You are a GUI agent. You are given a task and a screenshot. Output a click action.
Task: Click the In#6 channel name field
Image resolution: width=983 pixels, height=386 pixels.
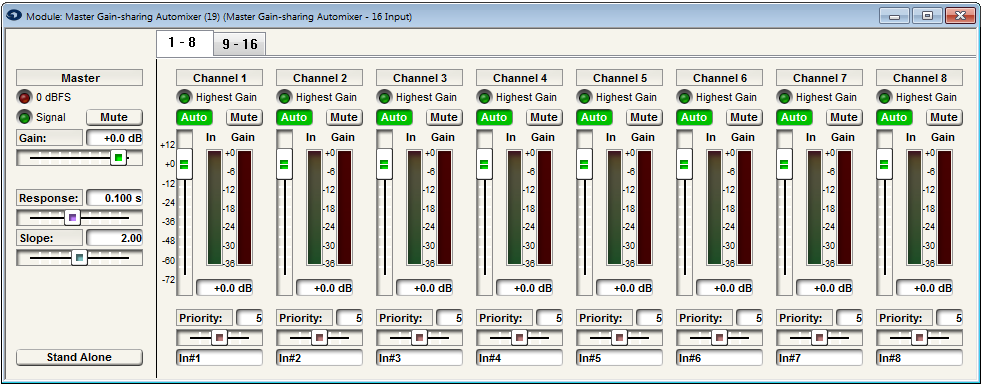(719, 358)
